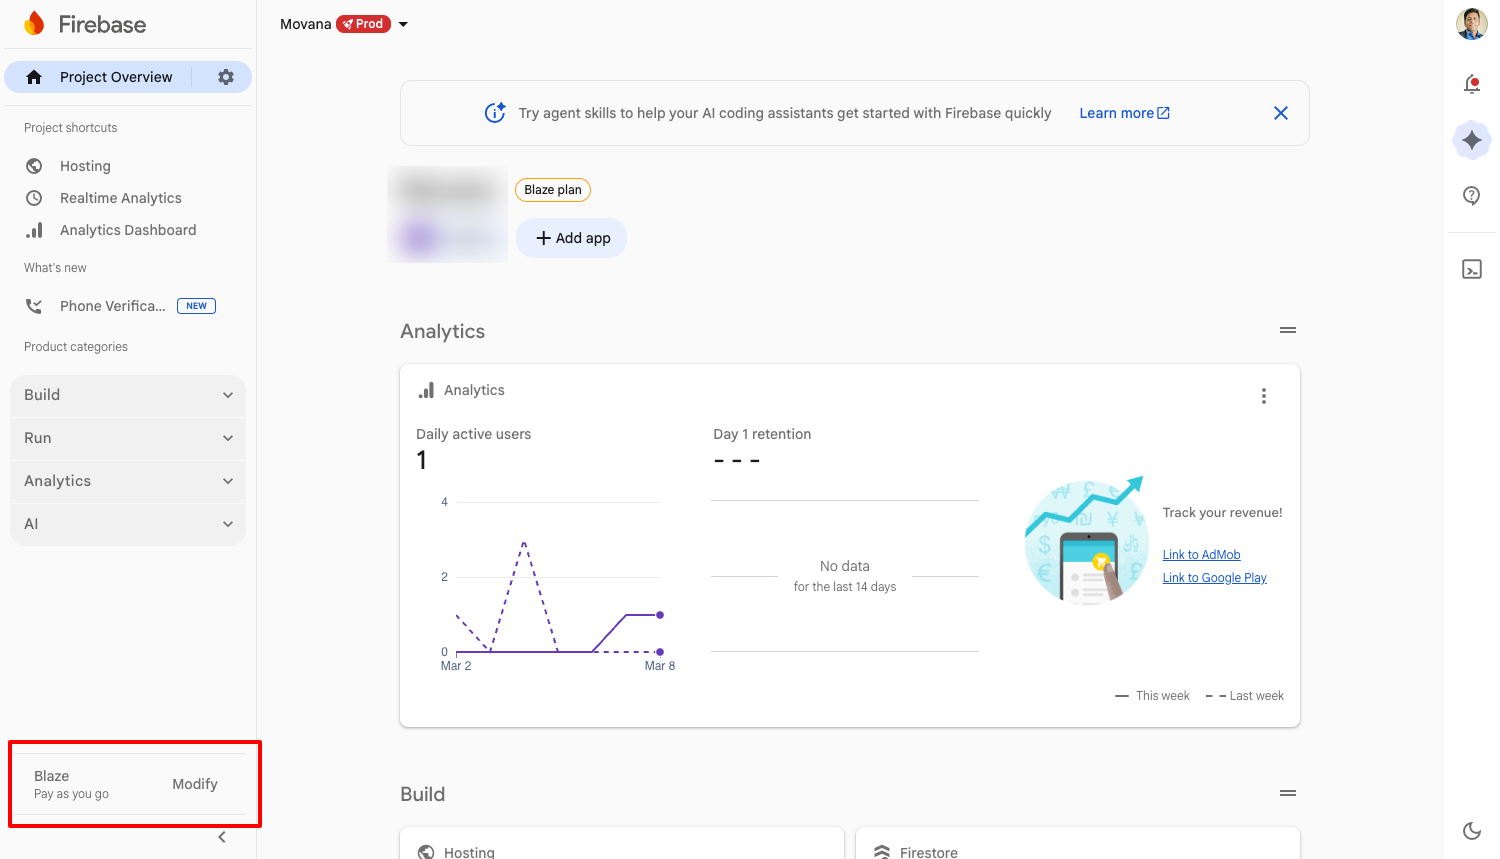1500x859 pixels.
Task: Click the revenue tracking illustration
Action: (x=1085, y=541)
